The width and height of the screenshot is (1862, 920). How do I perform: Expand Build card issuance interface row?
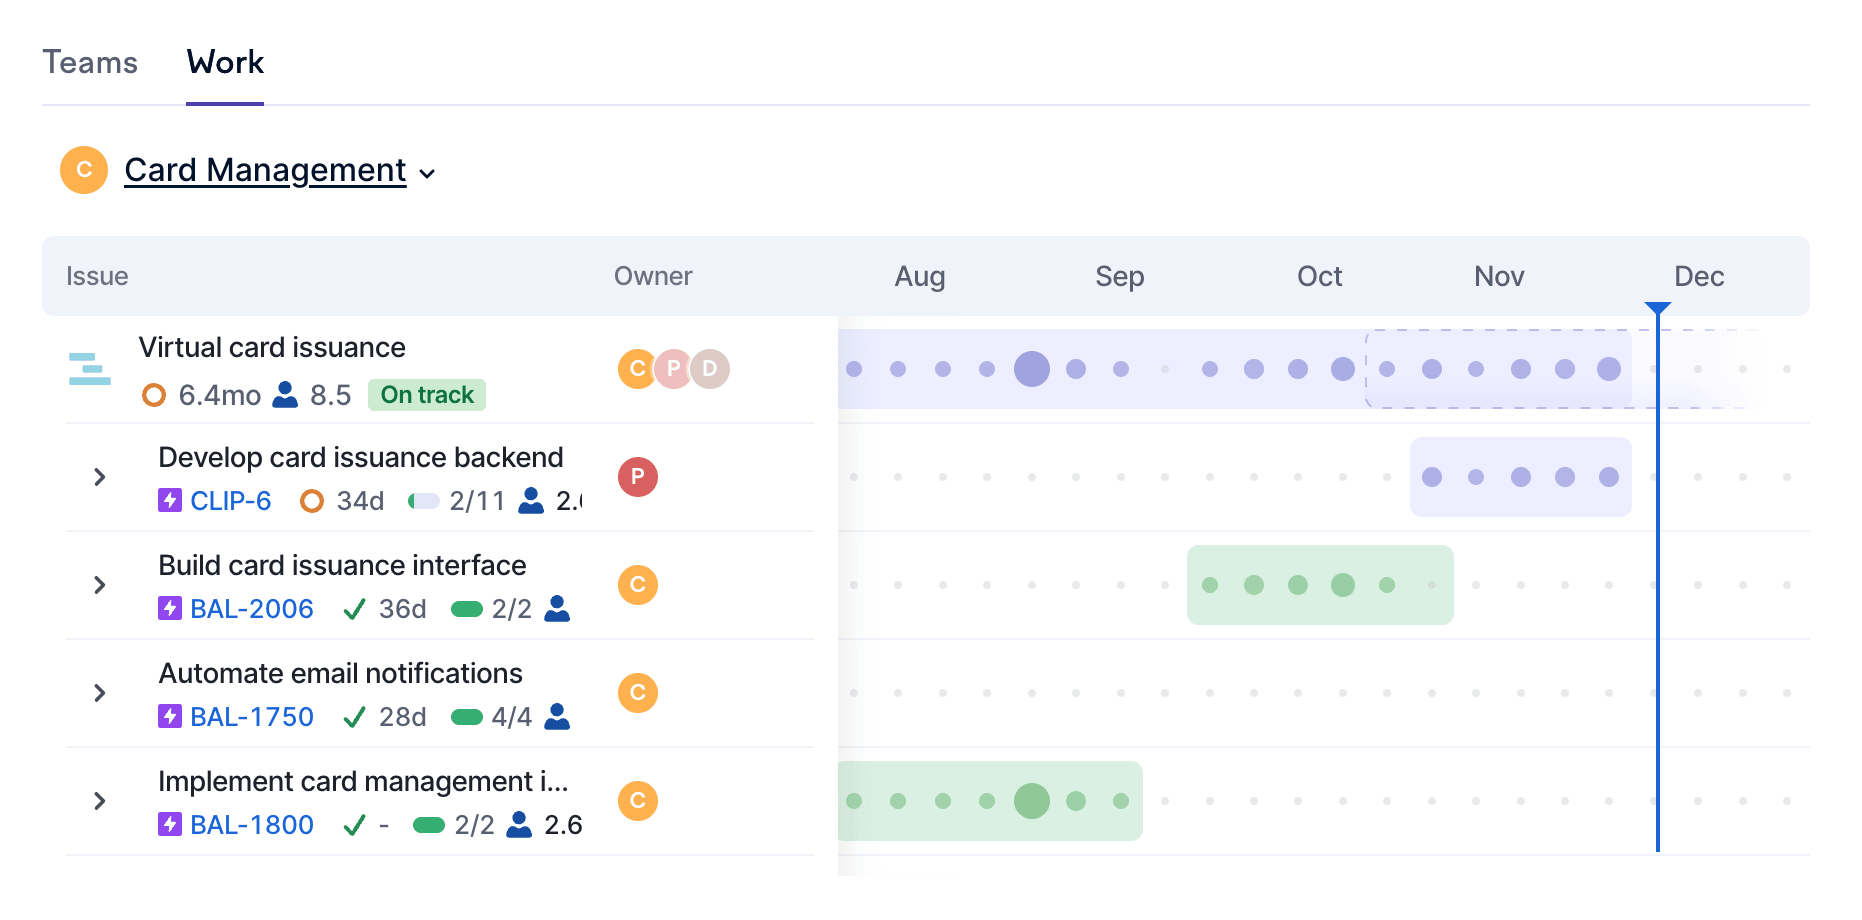pos(100,585)
